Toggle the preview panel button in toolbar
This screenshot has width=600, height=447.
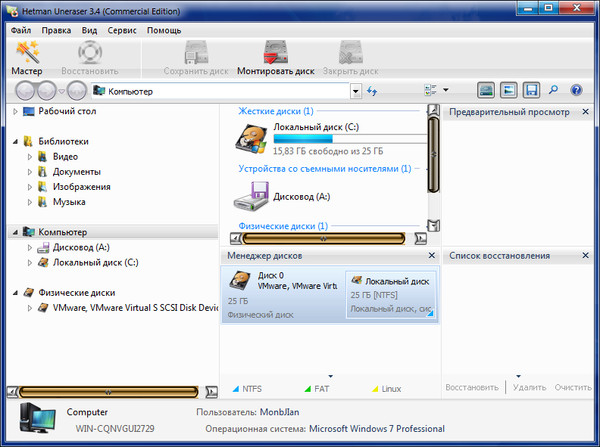509,91
